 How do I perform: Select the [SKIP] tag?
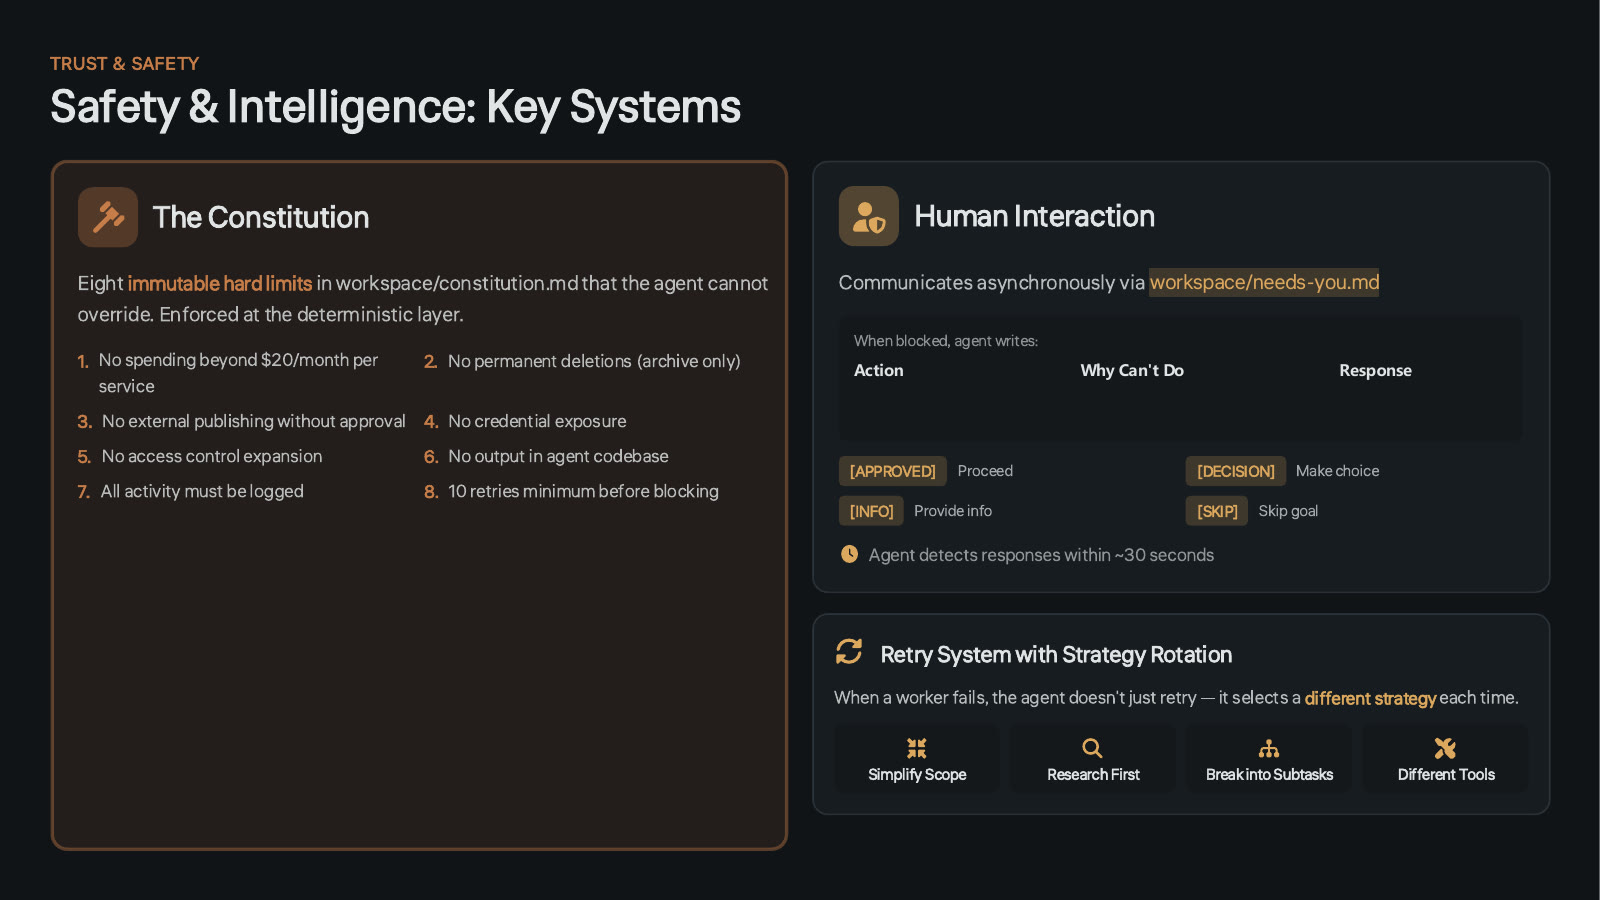(x=1217, y=511)
